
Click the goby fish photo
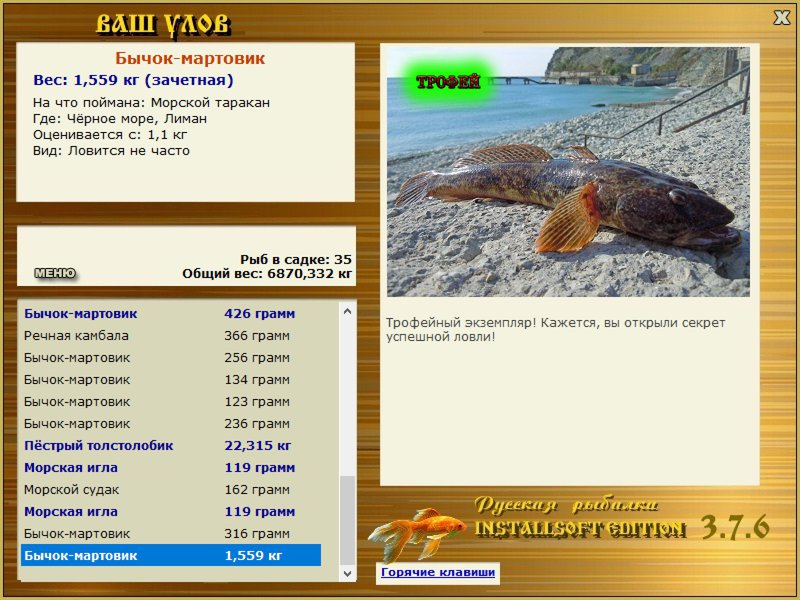568,172
